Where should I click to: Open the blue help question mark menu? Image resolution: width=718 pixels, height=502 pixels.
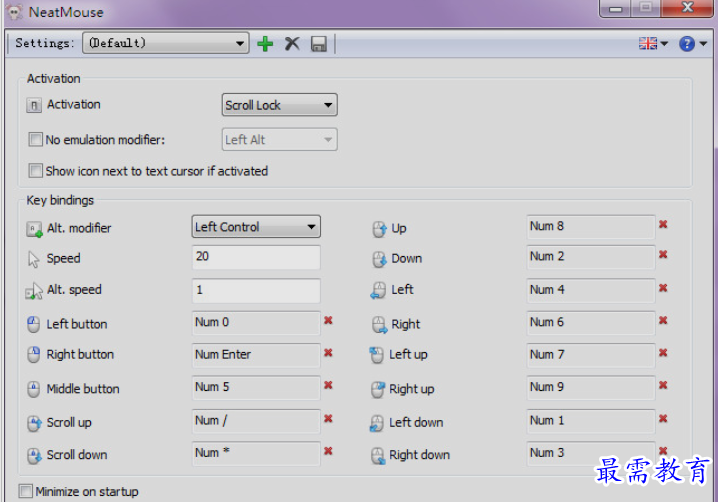tap(693, 44)
